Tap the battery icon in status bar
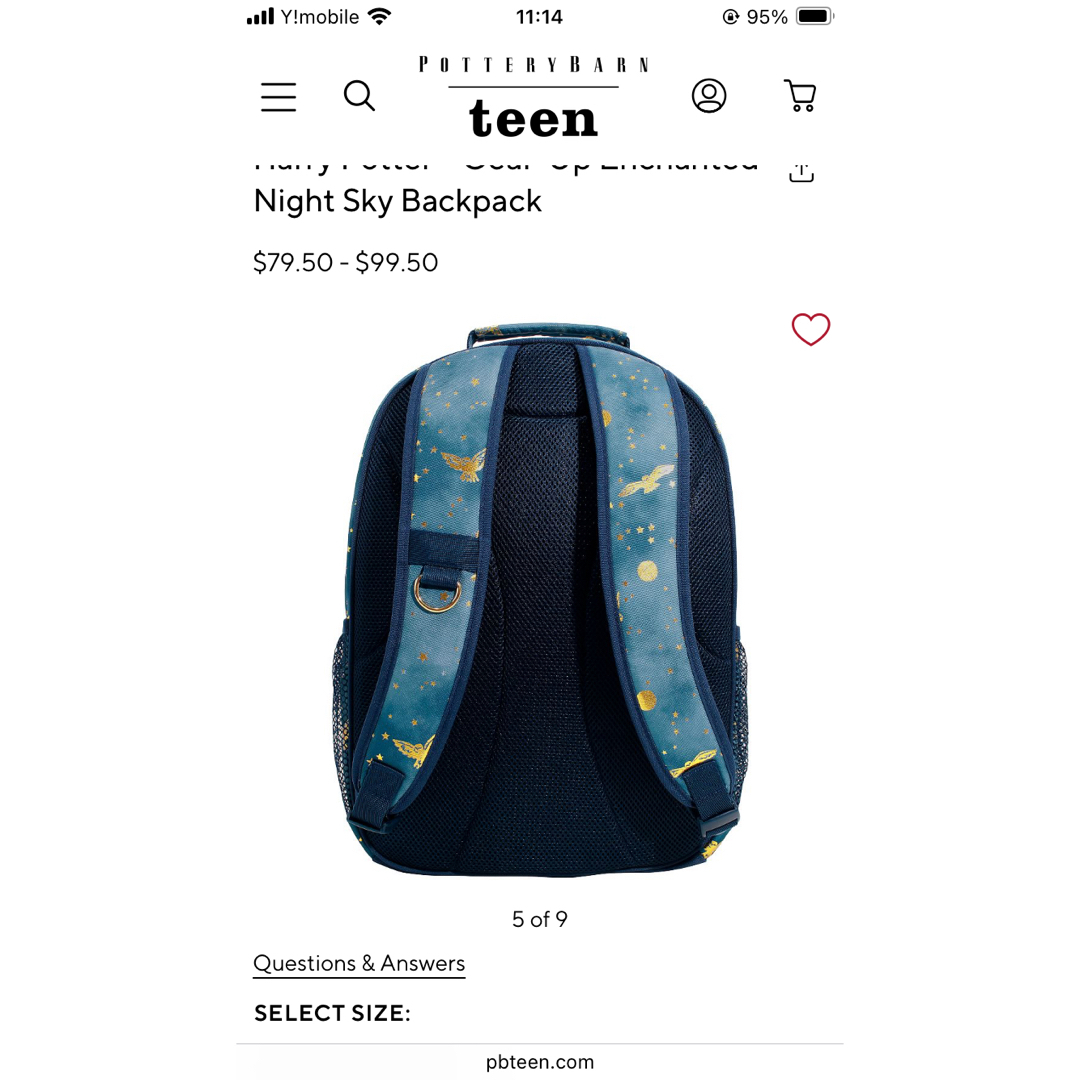The width and height of the screenshot is (1080, 1080). point(815,17)
